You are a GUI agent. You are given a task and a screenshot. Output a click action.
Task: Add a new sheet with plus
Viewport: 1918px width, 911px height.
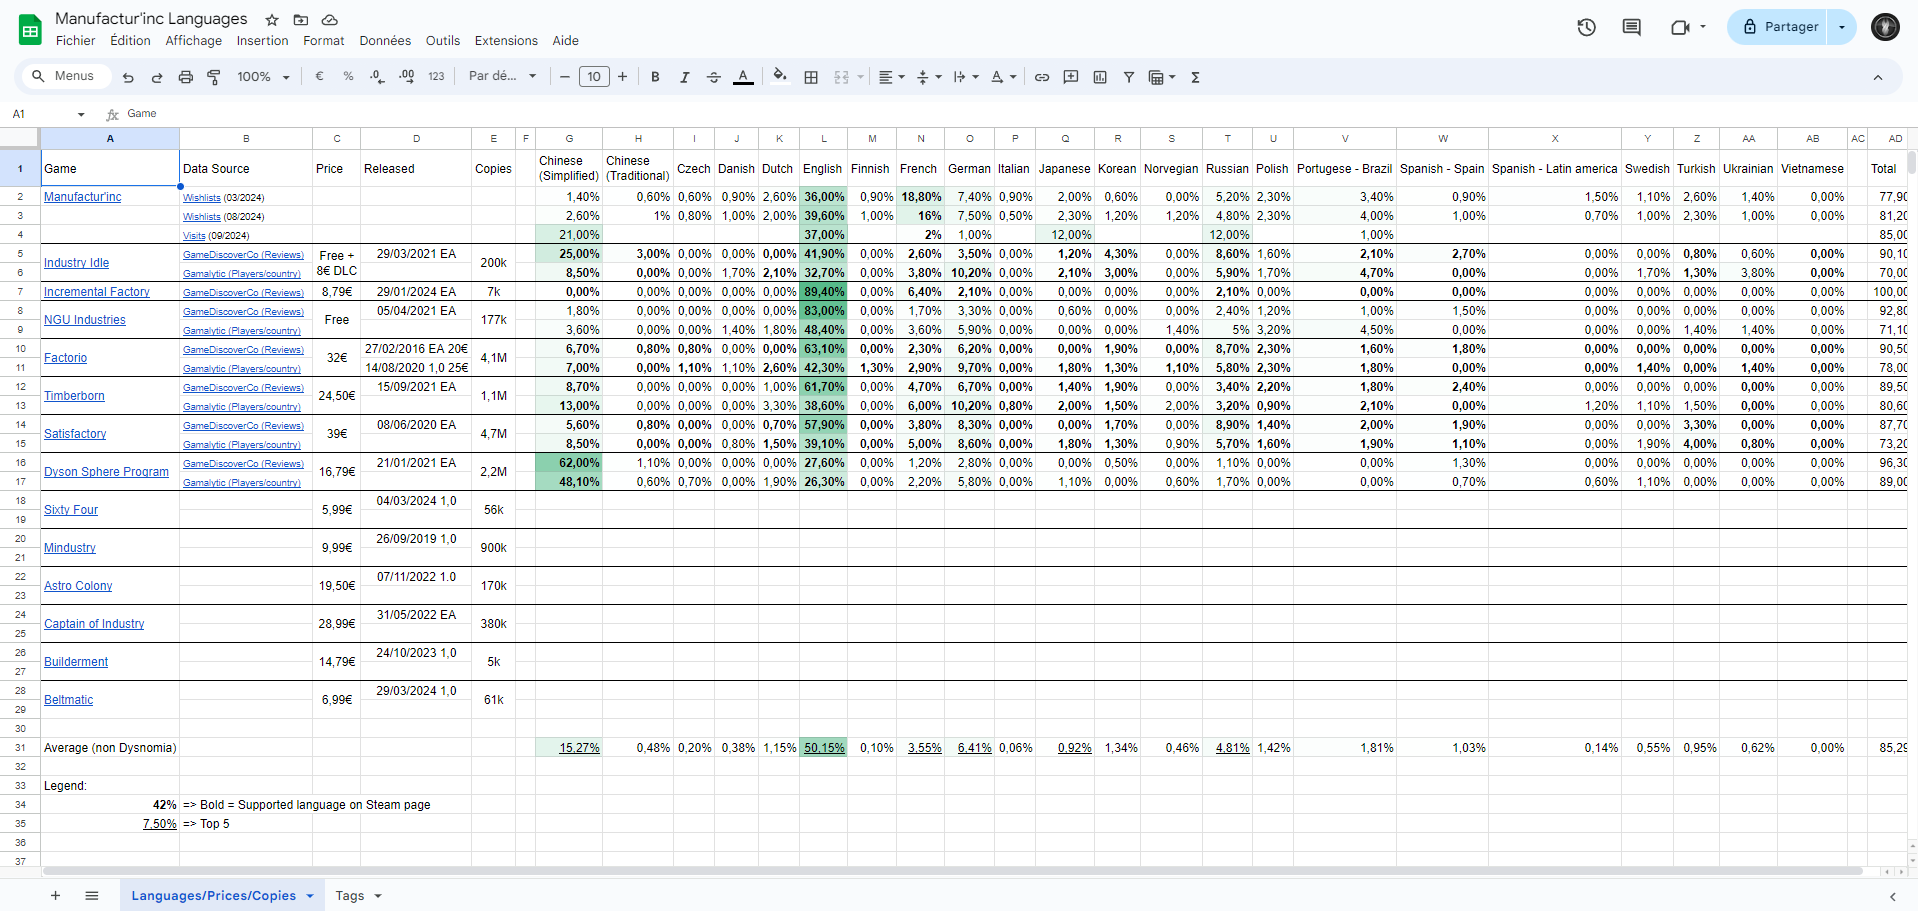[x=55, y=896]
